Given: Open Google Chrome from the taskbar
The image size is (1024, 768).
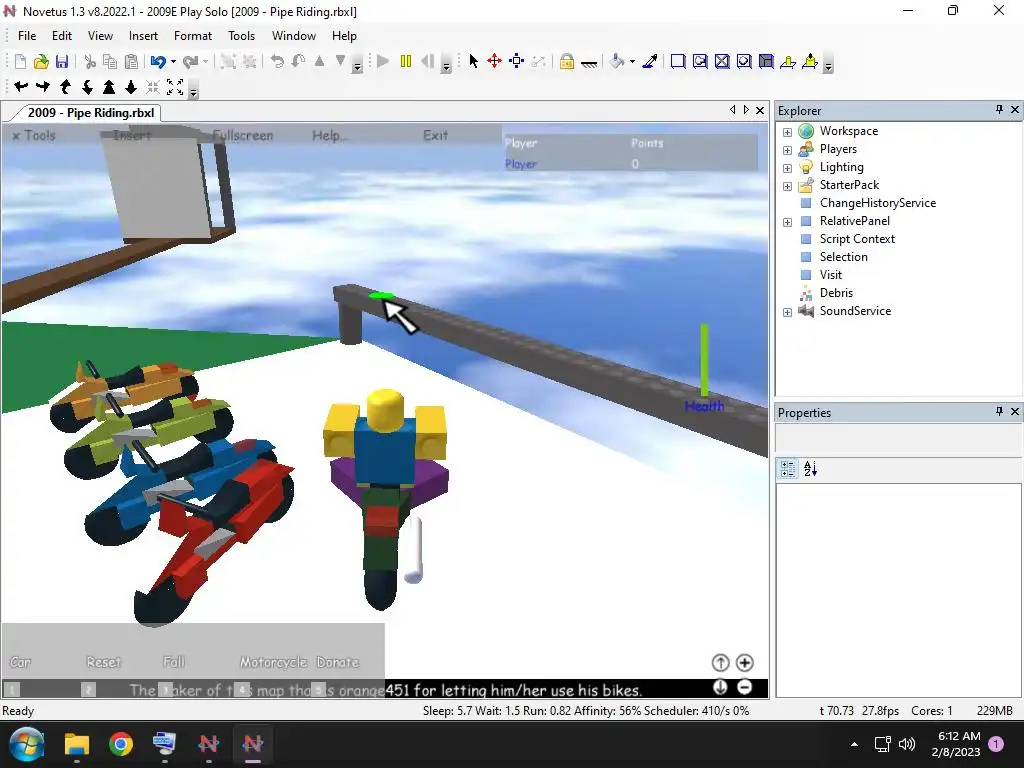Looking at the screenshot, I should pos(121,744).
